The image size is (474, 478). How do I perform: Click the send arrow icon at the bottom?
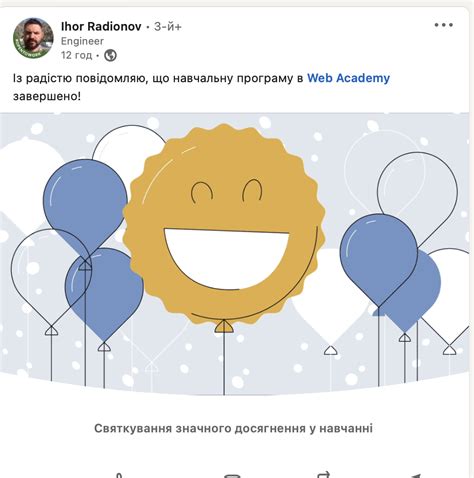pyautogui.click(x=416, y=476)
